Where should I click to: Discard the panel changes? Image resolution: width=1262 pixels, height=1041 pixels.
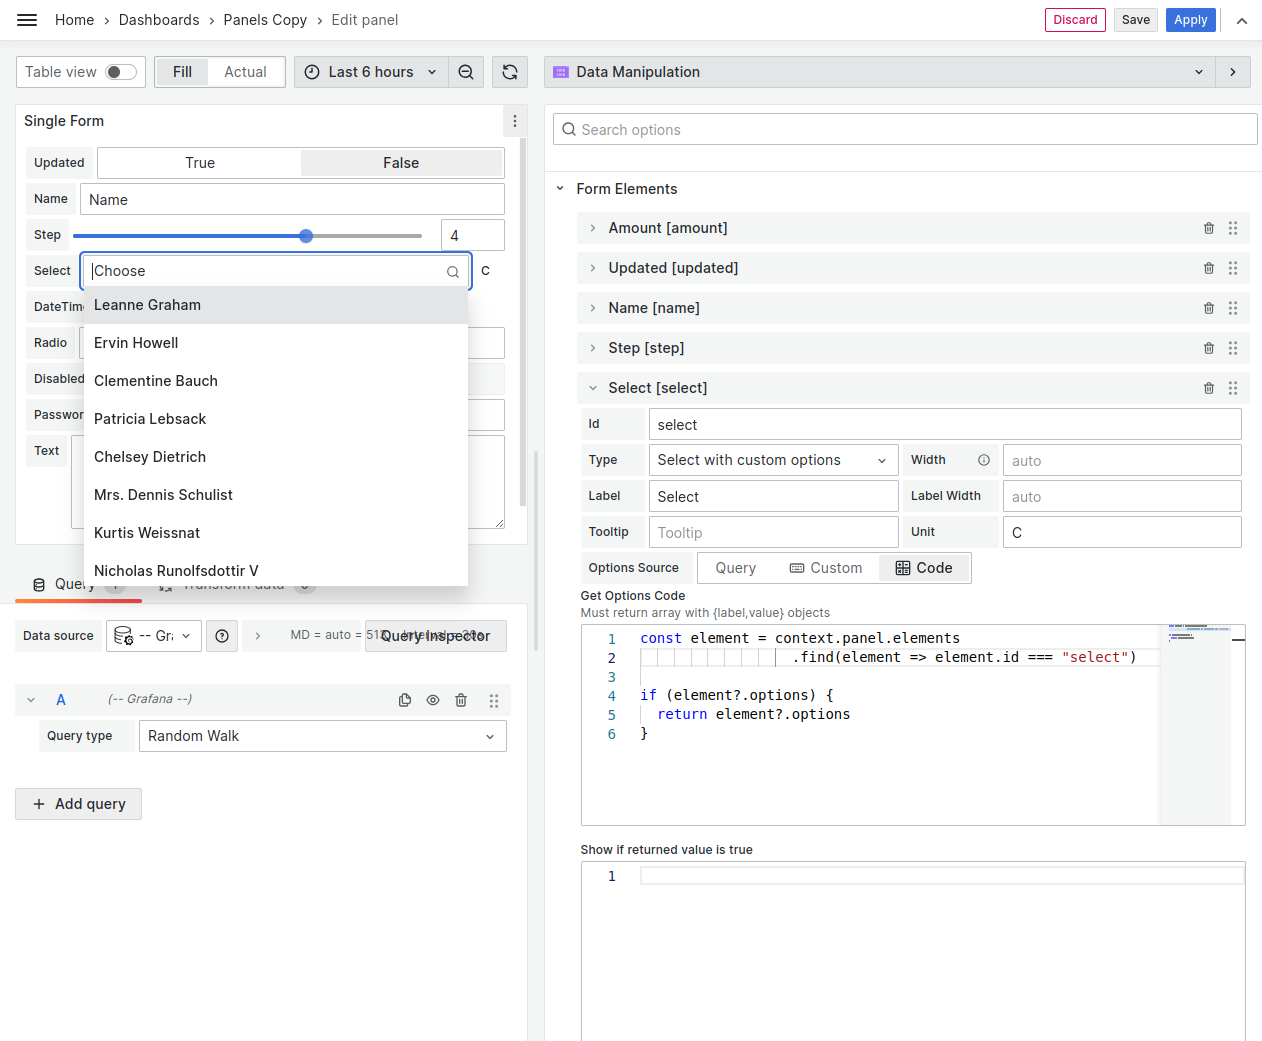coord(1075,19)
